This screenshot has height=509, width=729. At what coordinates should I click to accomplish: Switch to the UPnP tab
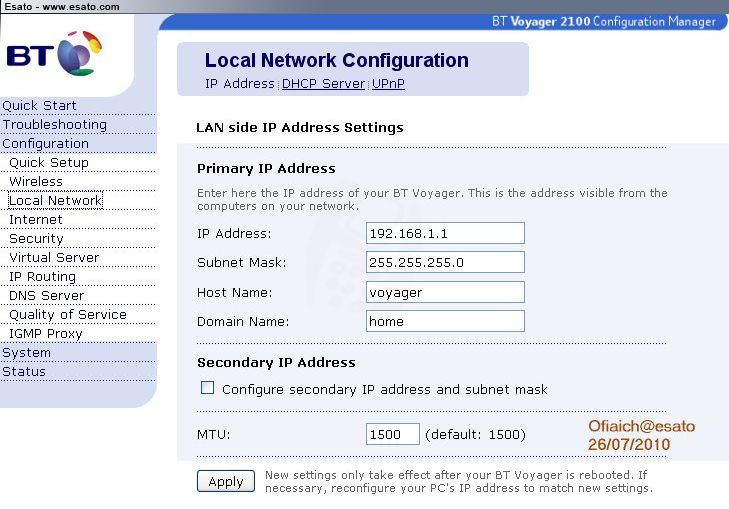pos(388,84)
